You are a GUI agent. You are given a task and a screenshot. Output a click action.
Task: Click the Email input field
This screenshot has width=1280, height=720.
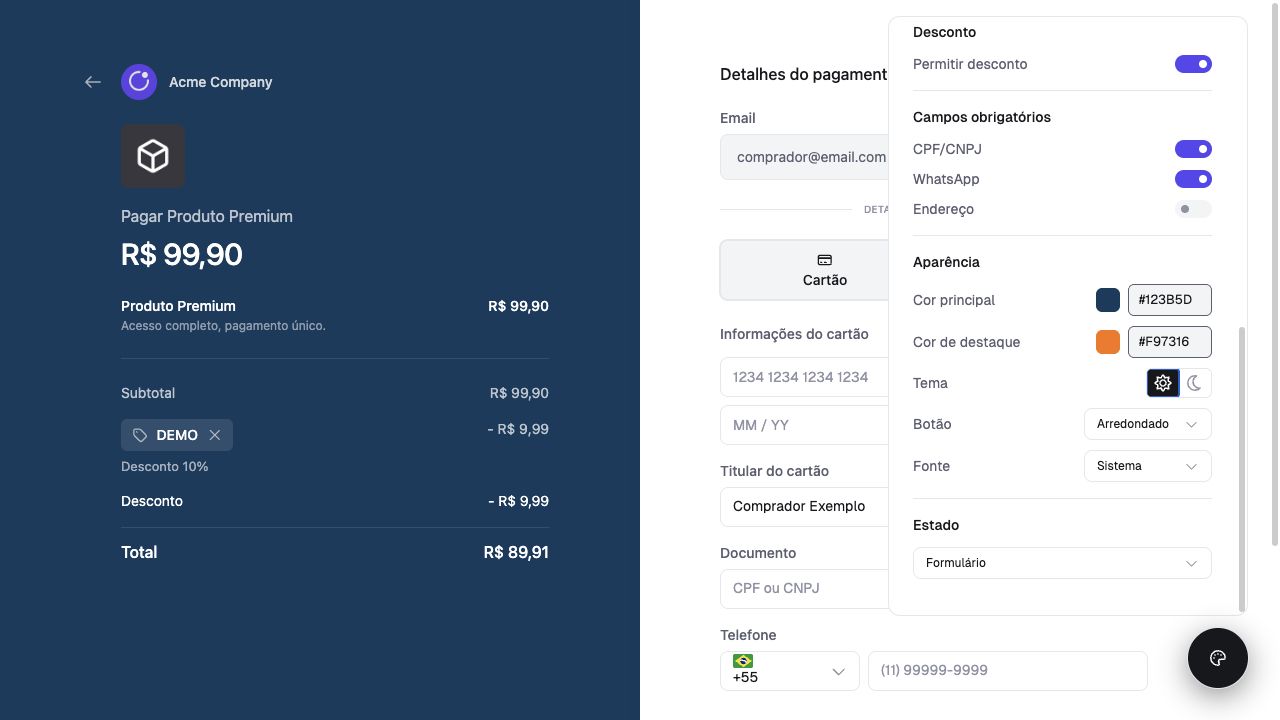[x=804, y=157]
